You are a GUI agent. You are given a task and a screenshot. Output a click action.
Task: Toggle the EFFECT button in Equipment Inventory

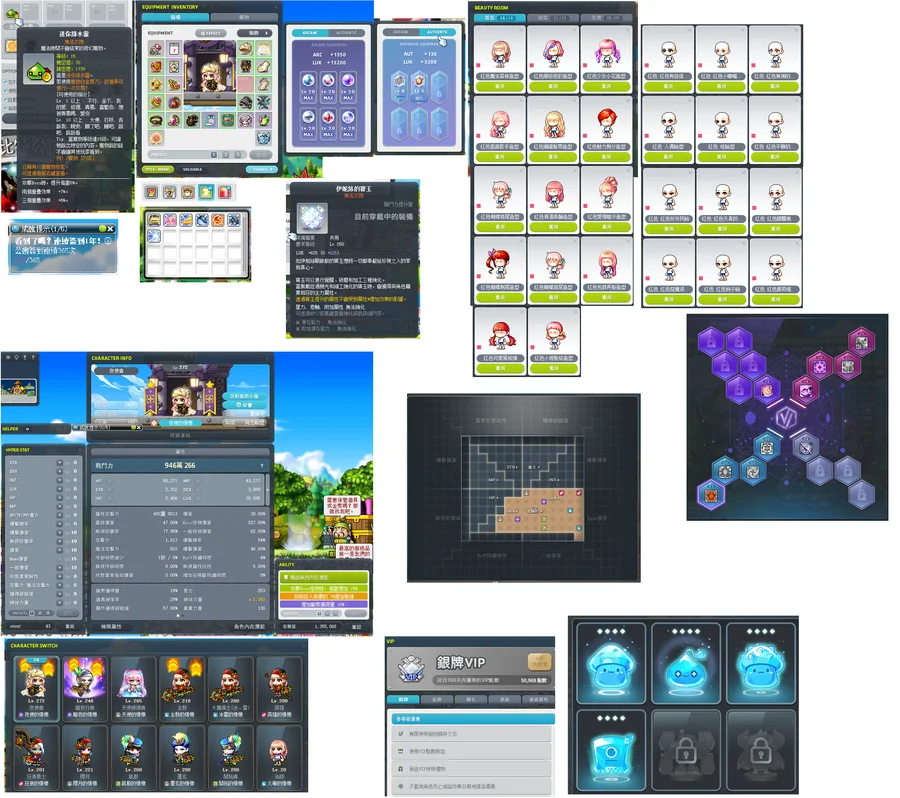tap(211, 33)
